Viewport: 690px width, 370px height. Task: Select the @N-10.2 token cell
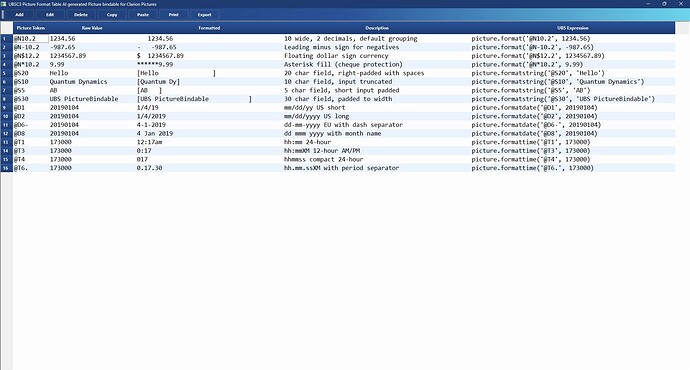[x=31, y=47]
